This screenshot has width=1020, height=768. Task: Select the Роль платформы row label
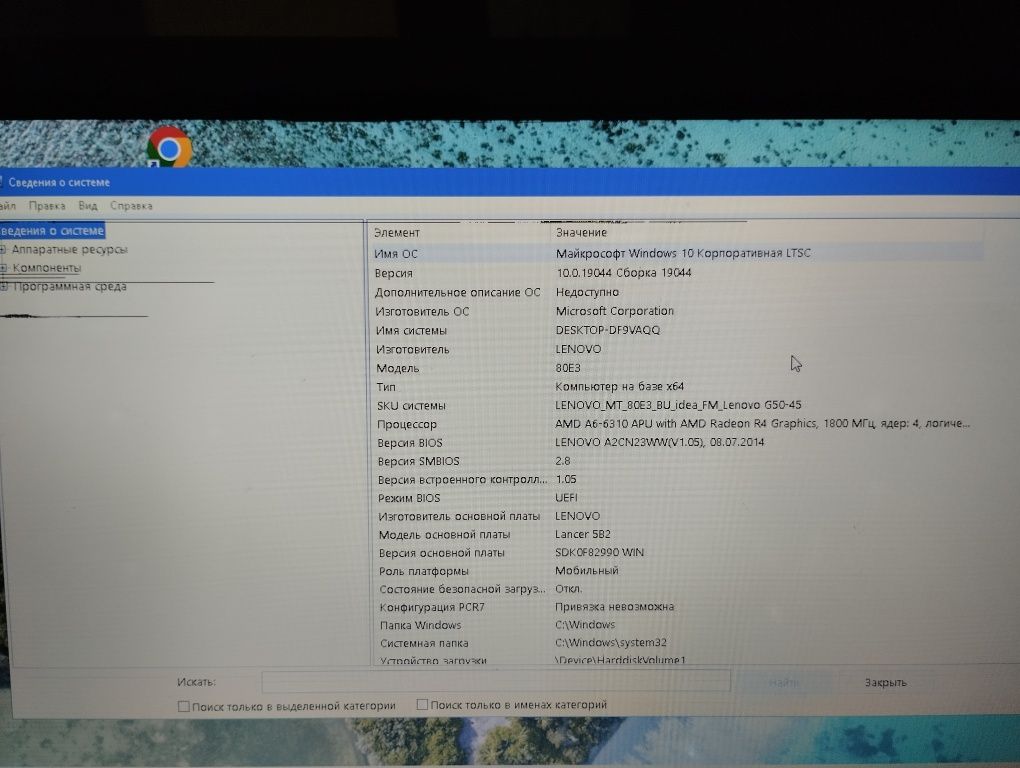[423, 571]
